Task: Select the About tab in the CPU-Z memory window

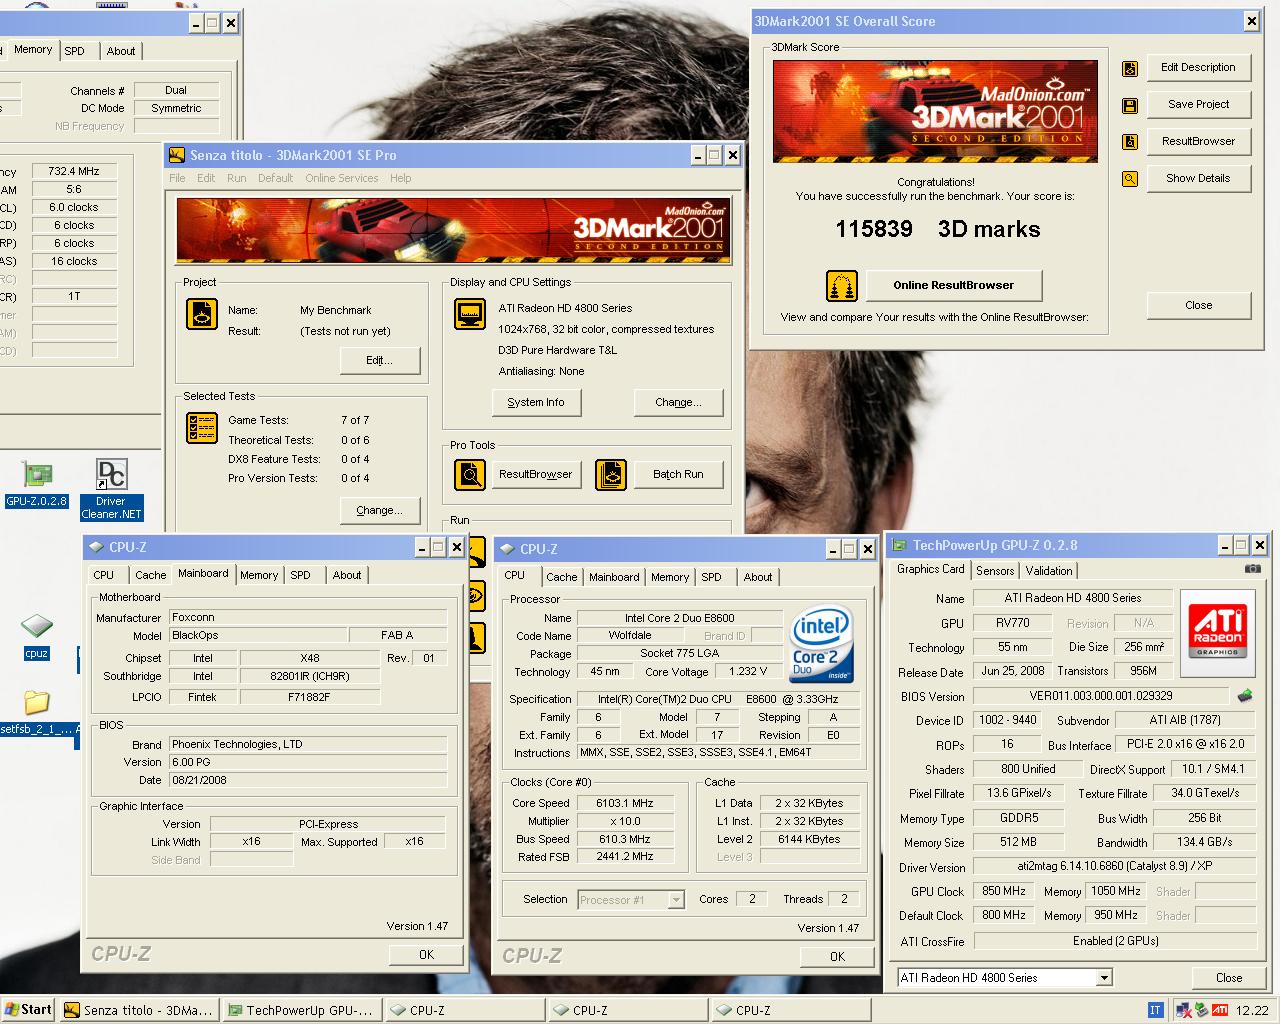Action: (121, 51)
